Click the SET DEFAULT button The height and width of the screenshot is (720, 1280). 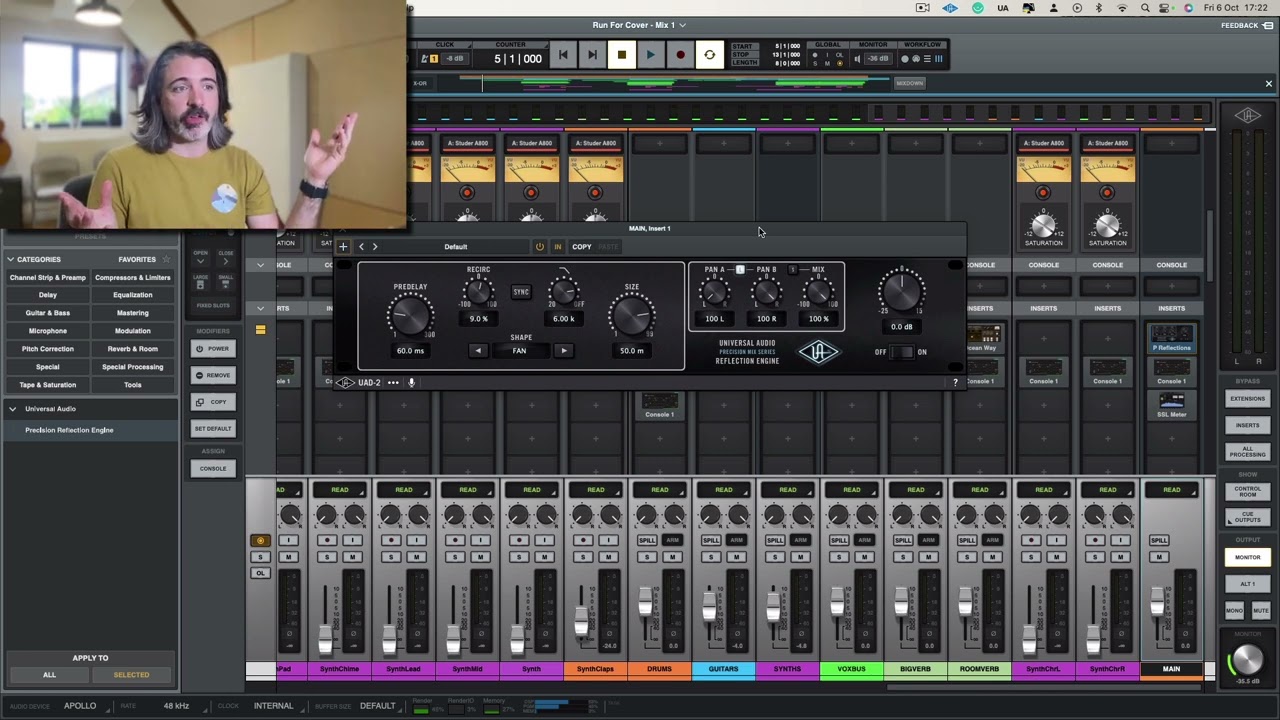pos(213,428)
